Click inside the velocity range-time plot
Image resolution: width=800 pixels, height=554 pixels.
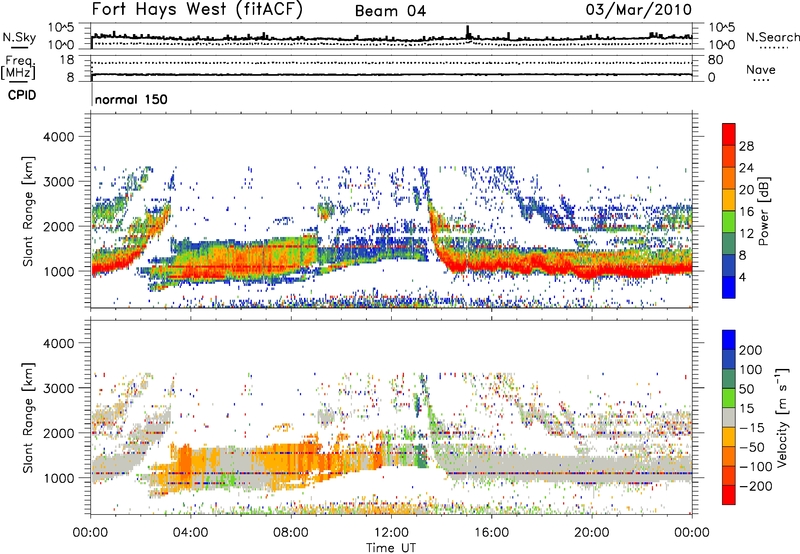391,417
